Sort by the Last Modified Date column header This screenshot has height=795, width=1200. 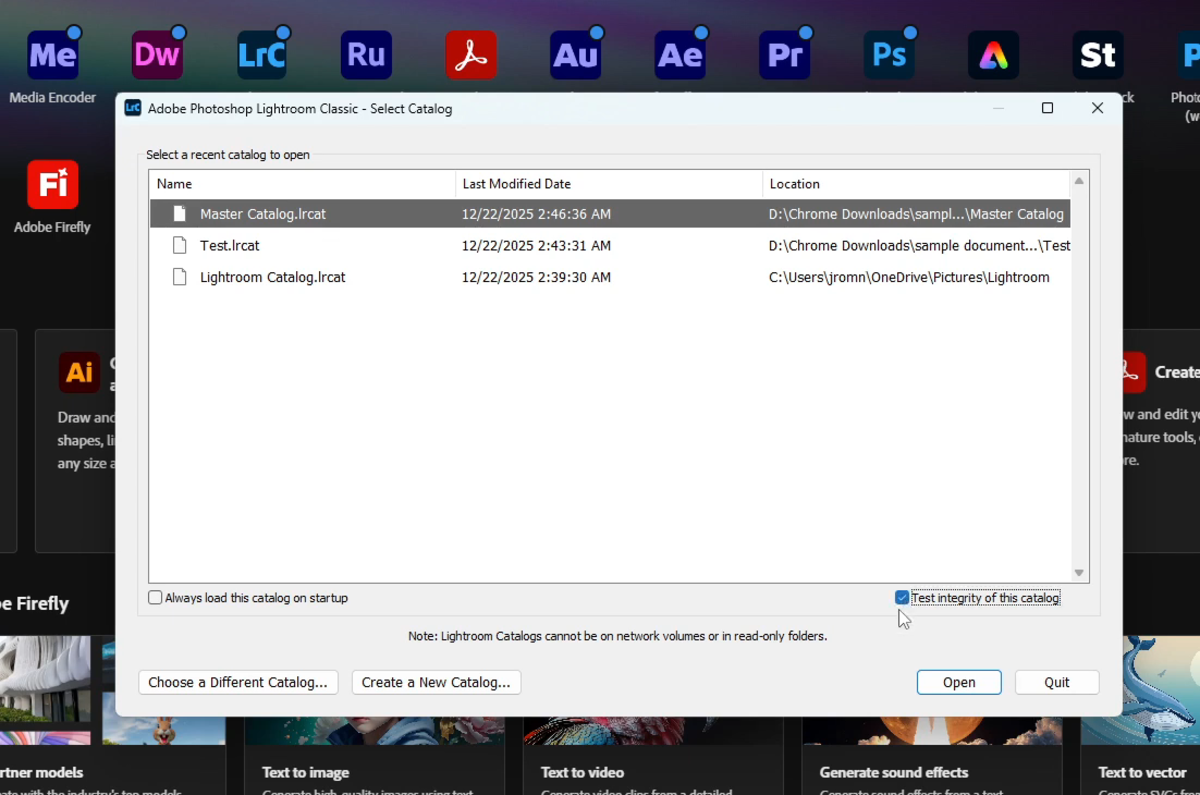pyautogui.click(x=608, y=184)
